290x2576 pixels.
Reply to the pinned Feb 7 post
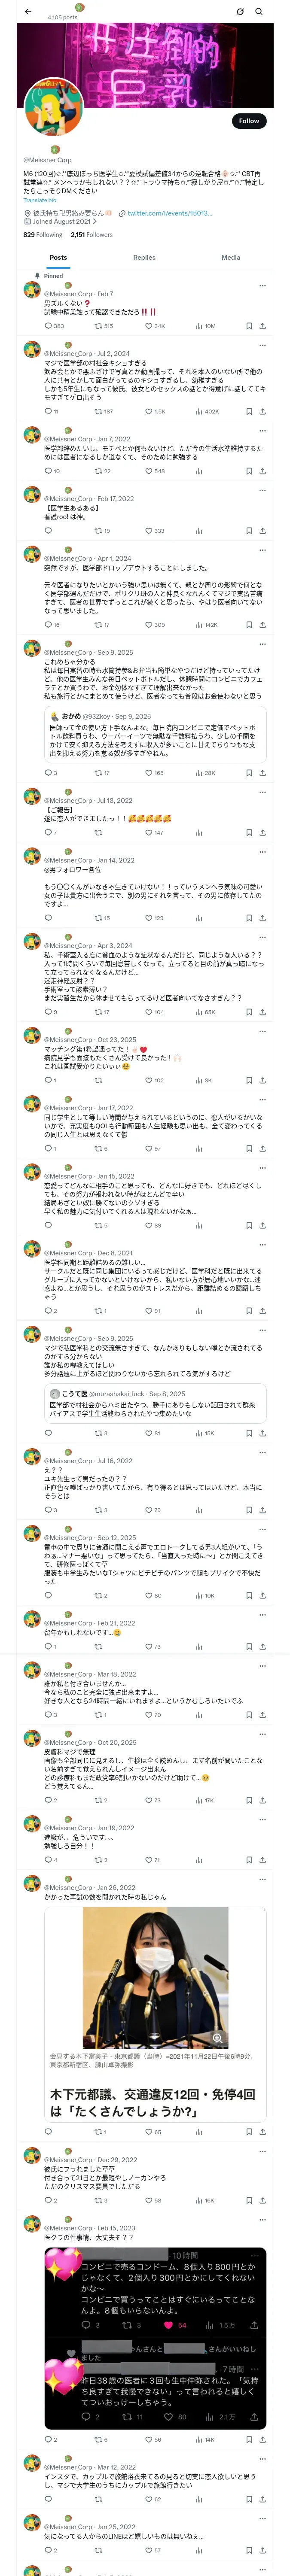pos(48,326)
